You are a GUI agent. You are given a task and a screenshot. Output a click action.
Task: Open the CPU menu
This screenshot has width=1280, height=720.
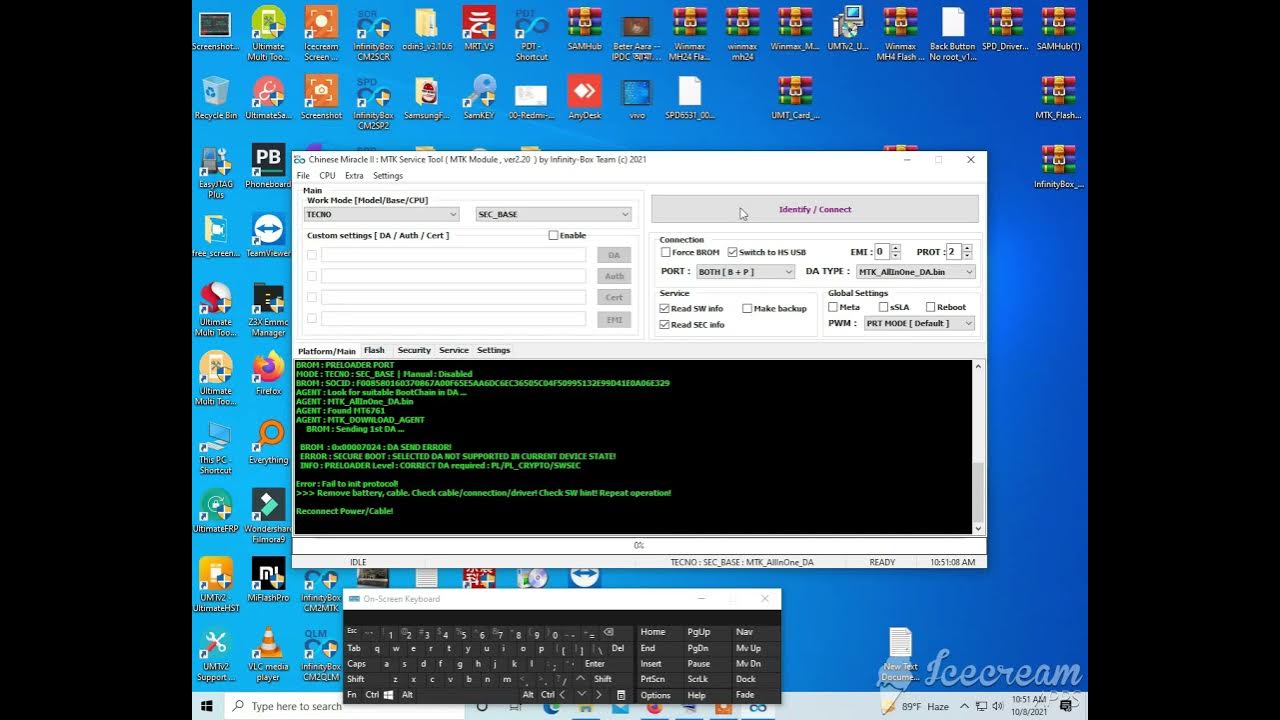[327, 176]
